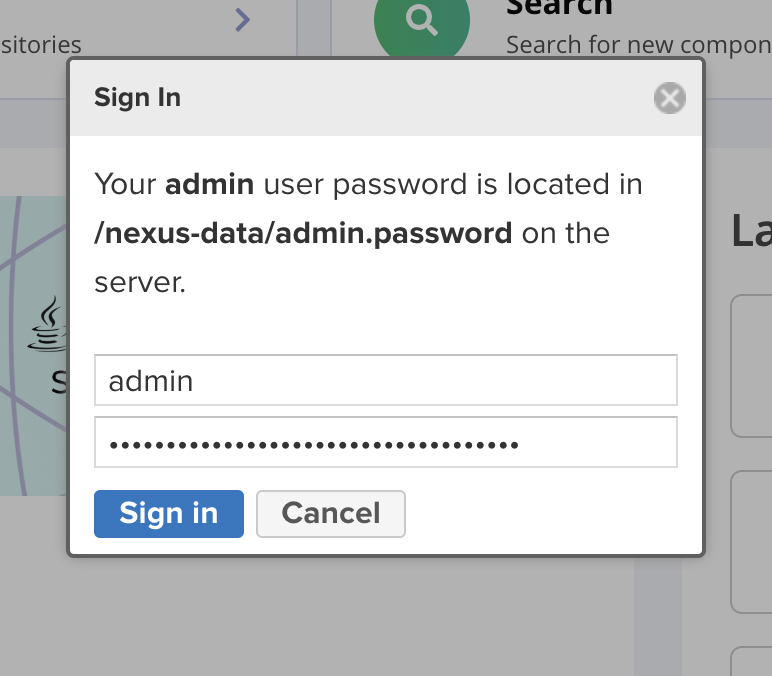The width and height of the screenshot is (772, 676).
Task: Click the bold admin word in message
Action: click(209, 184)
